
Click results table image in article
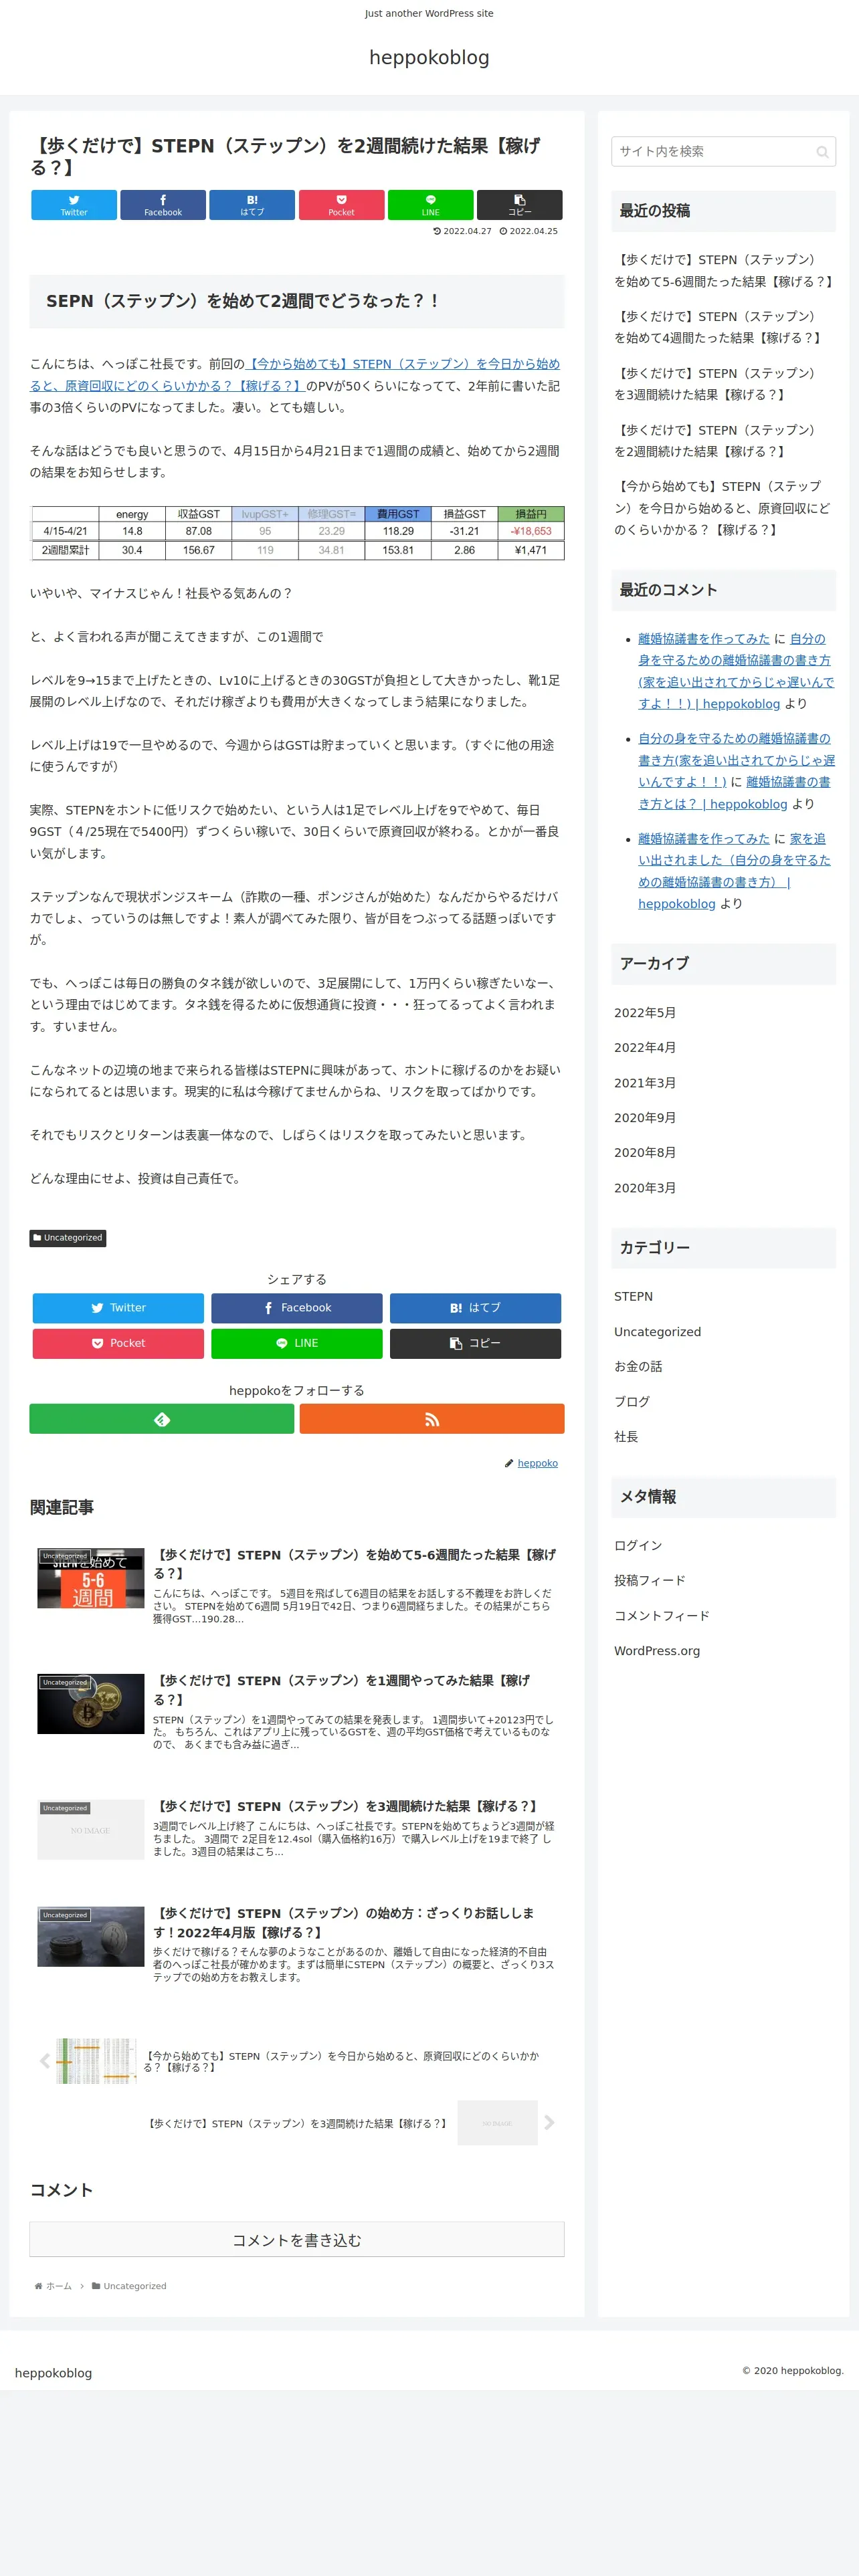(297, 533)
